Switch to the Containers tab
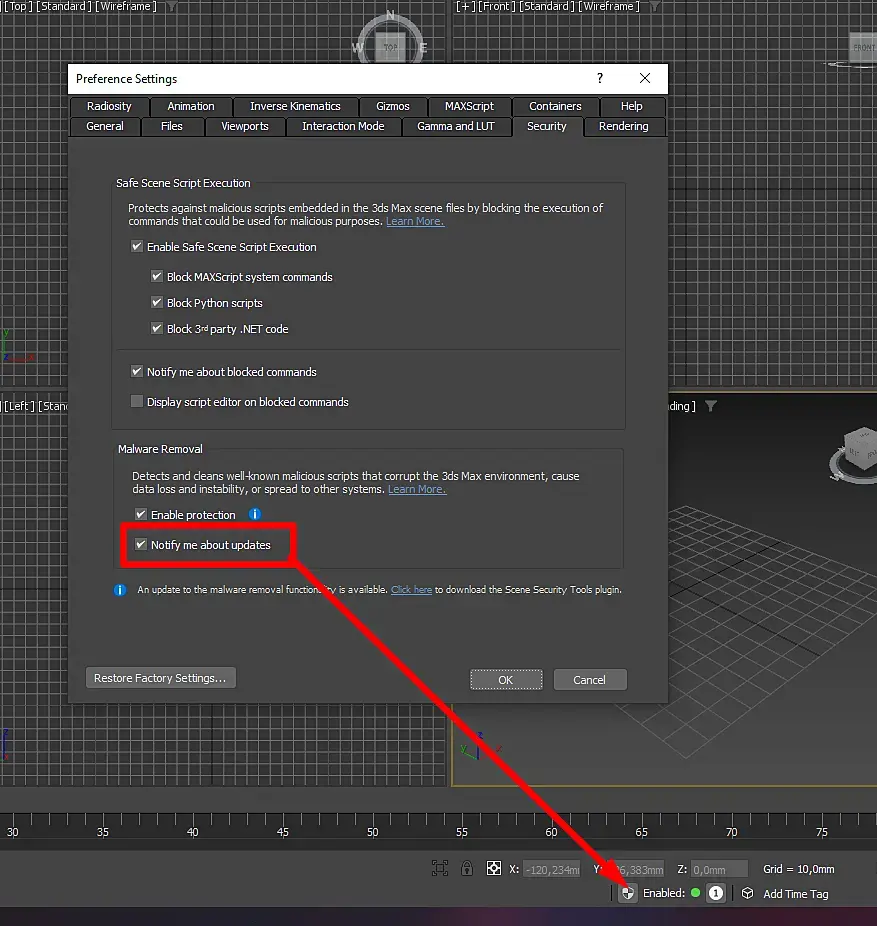 pos(555,106)
